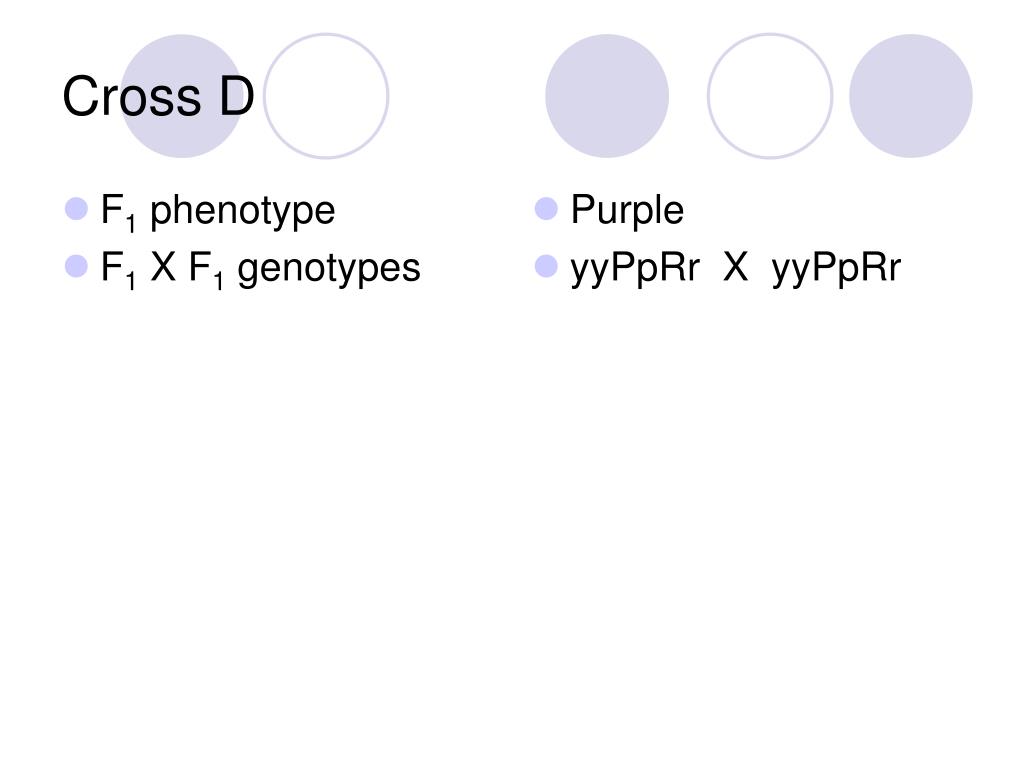Viewport: 1024px width, 768px height.
Task: Select the word "genotypes"
Action: [329, 271]
